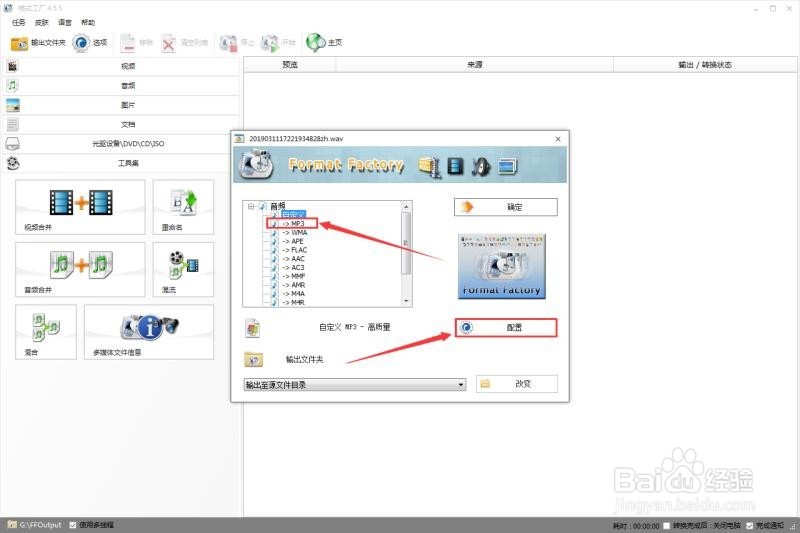Image resolution: width=800 pixels, height=533 pixels.
Task: Click the format tree scrollbar up arrow
Action: click(x=406, y=207)
